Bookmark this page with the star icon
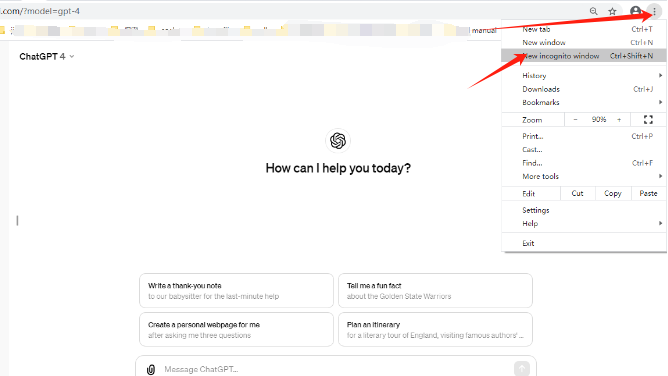This screenshot has width=668, height=376. click(x=613, y=11)
